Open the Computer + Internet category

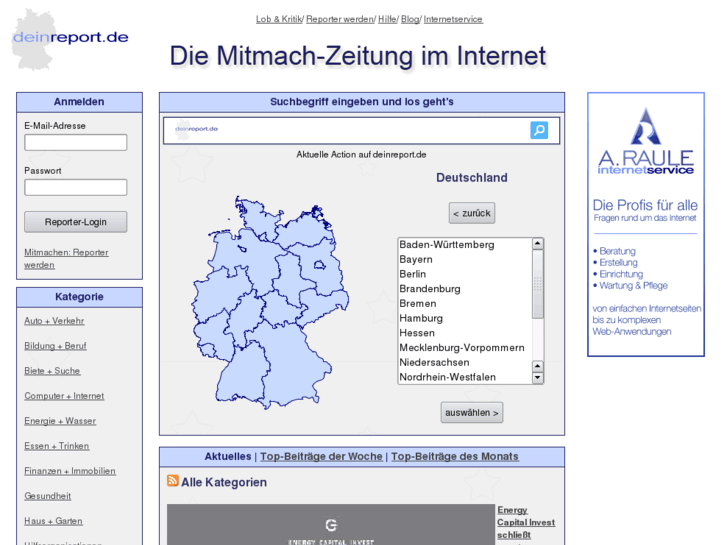coord(64,396)
